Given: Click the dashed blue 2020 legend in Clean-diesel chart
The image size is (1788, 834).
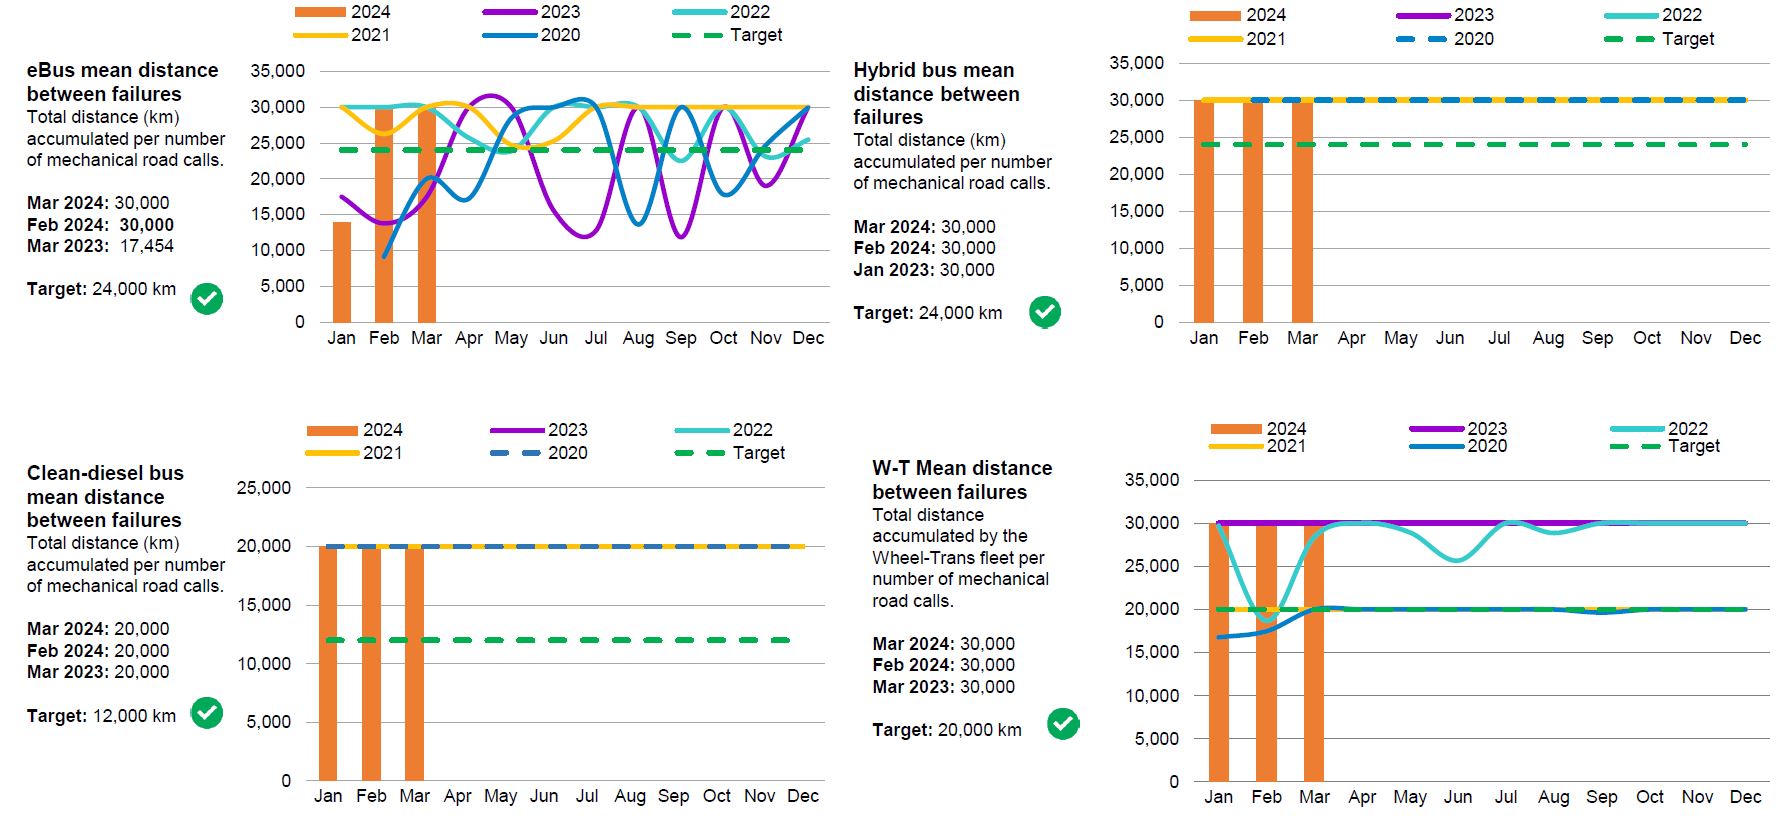Looking at the screenshot, I should click(515, 453).
